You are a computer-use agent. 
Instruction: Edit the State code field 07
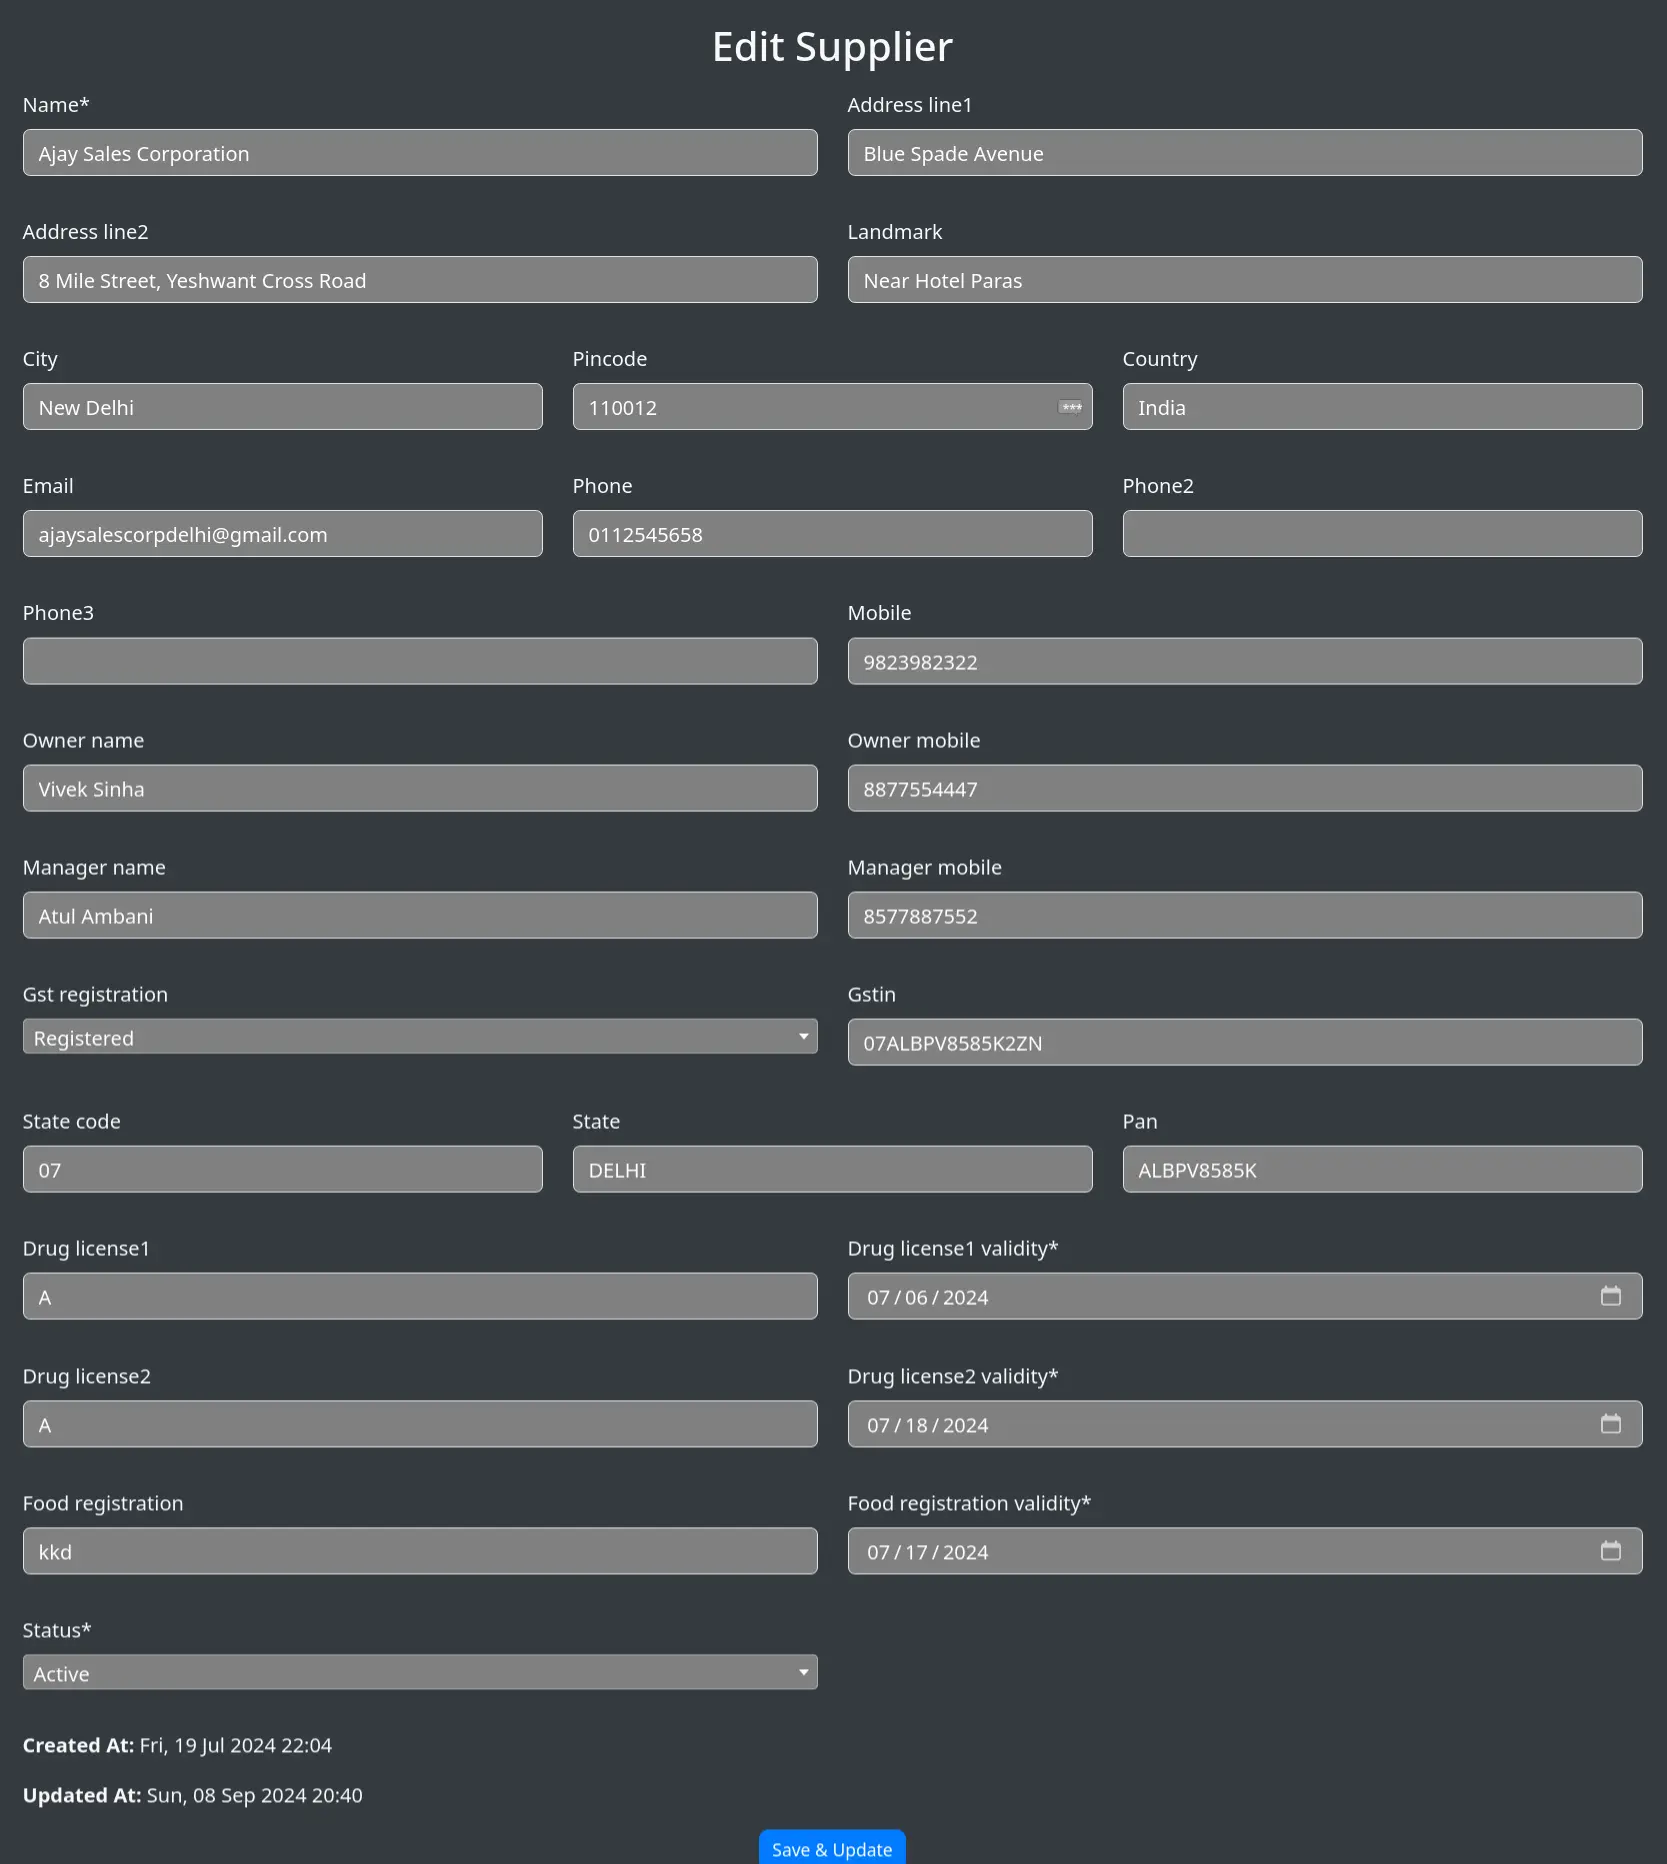283,1169
